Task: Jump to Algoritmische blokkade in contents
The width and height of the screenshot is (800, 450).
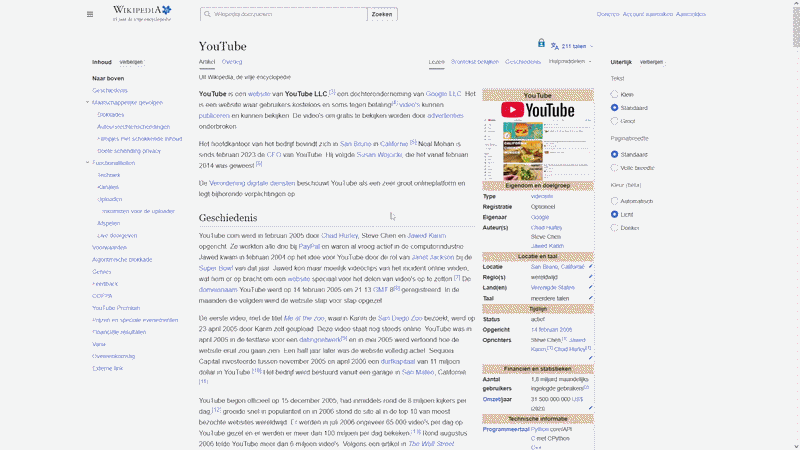Action: (122, 260)
